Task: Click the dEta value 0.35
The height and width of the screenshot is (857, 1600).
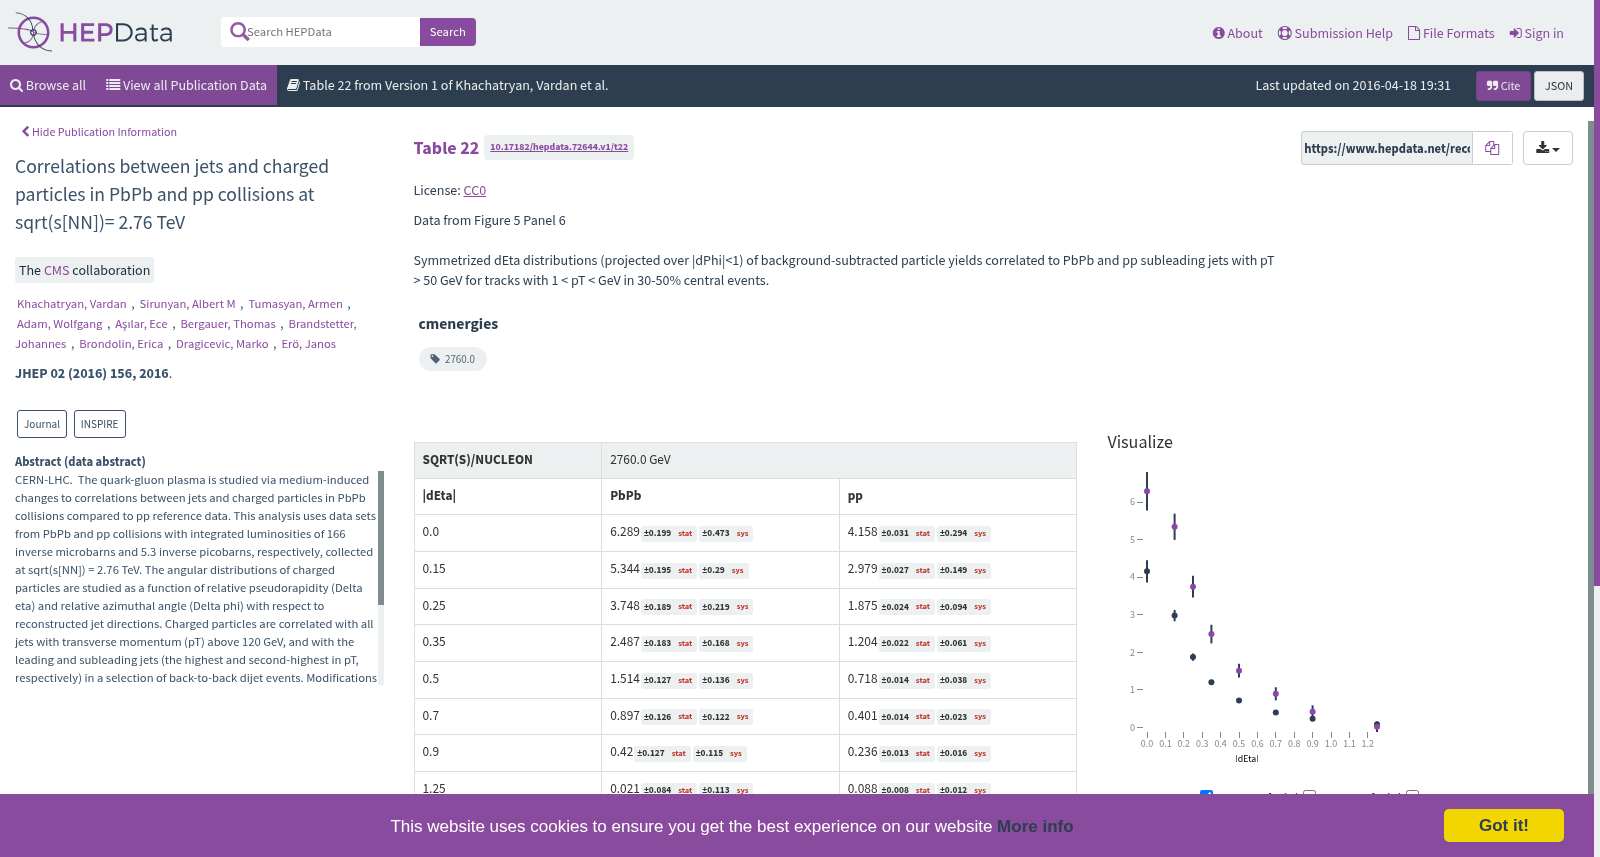Action: pyautogui.click(x=434, y=642)
